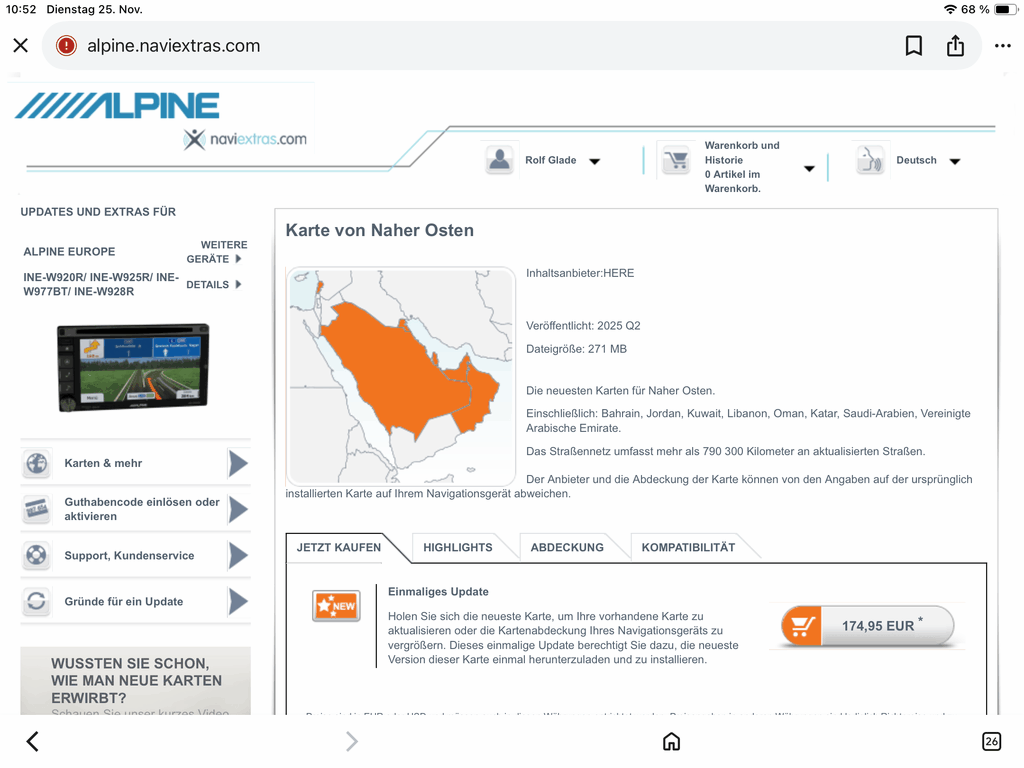Viewport: 1024px width, 768px height.
Task: Click the Naher Osten map thumbnail
Action: click(x=400, y=375)
